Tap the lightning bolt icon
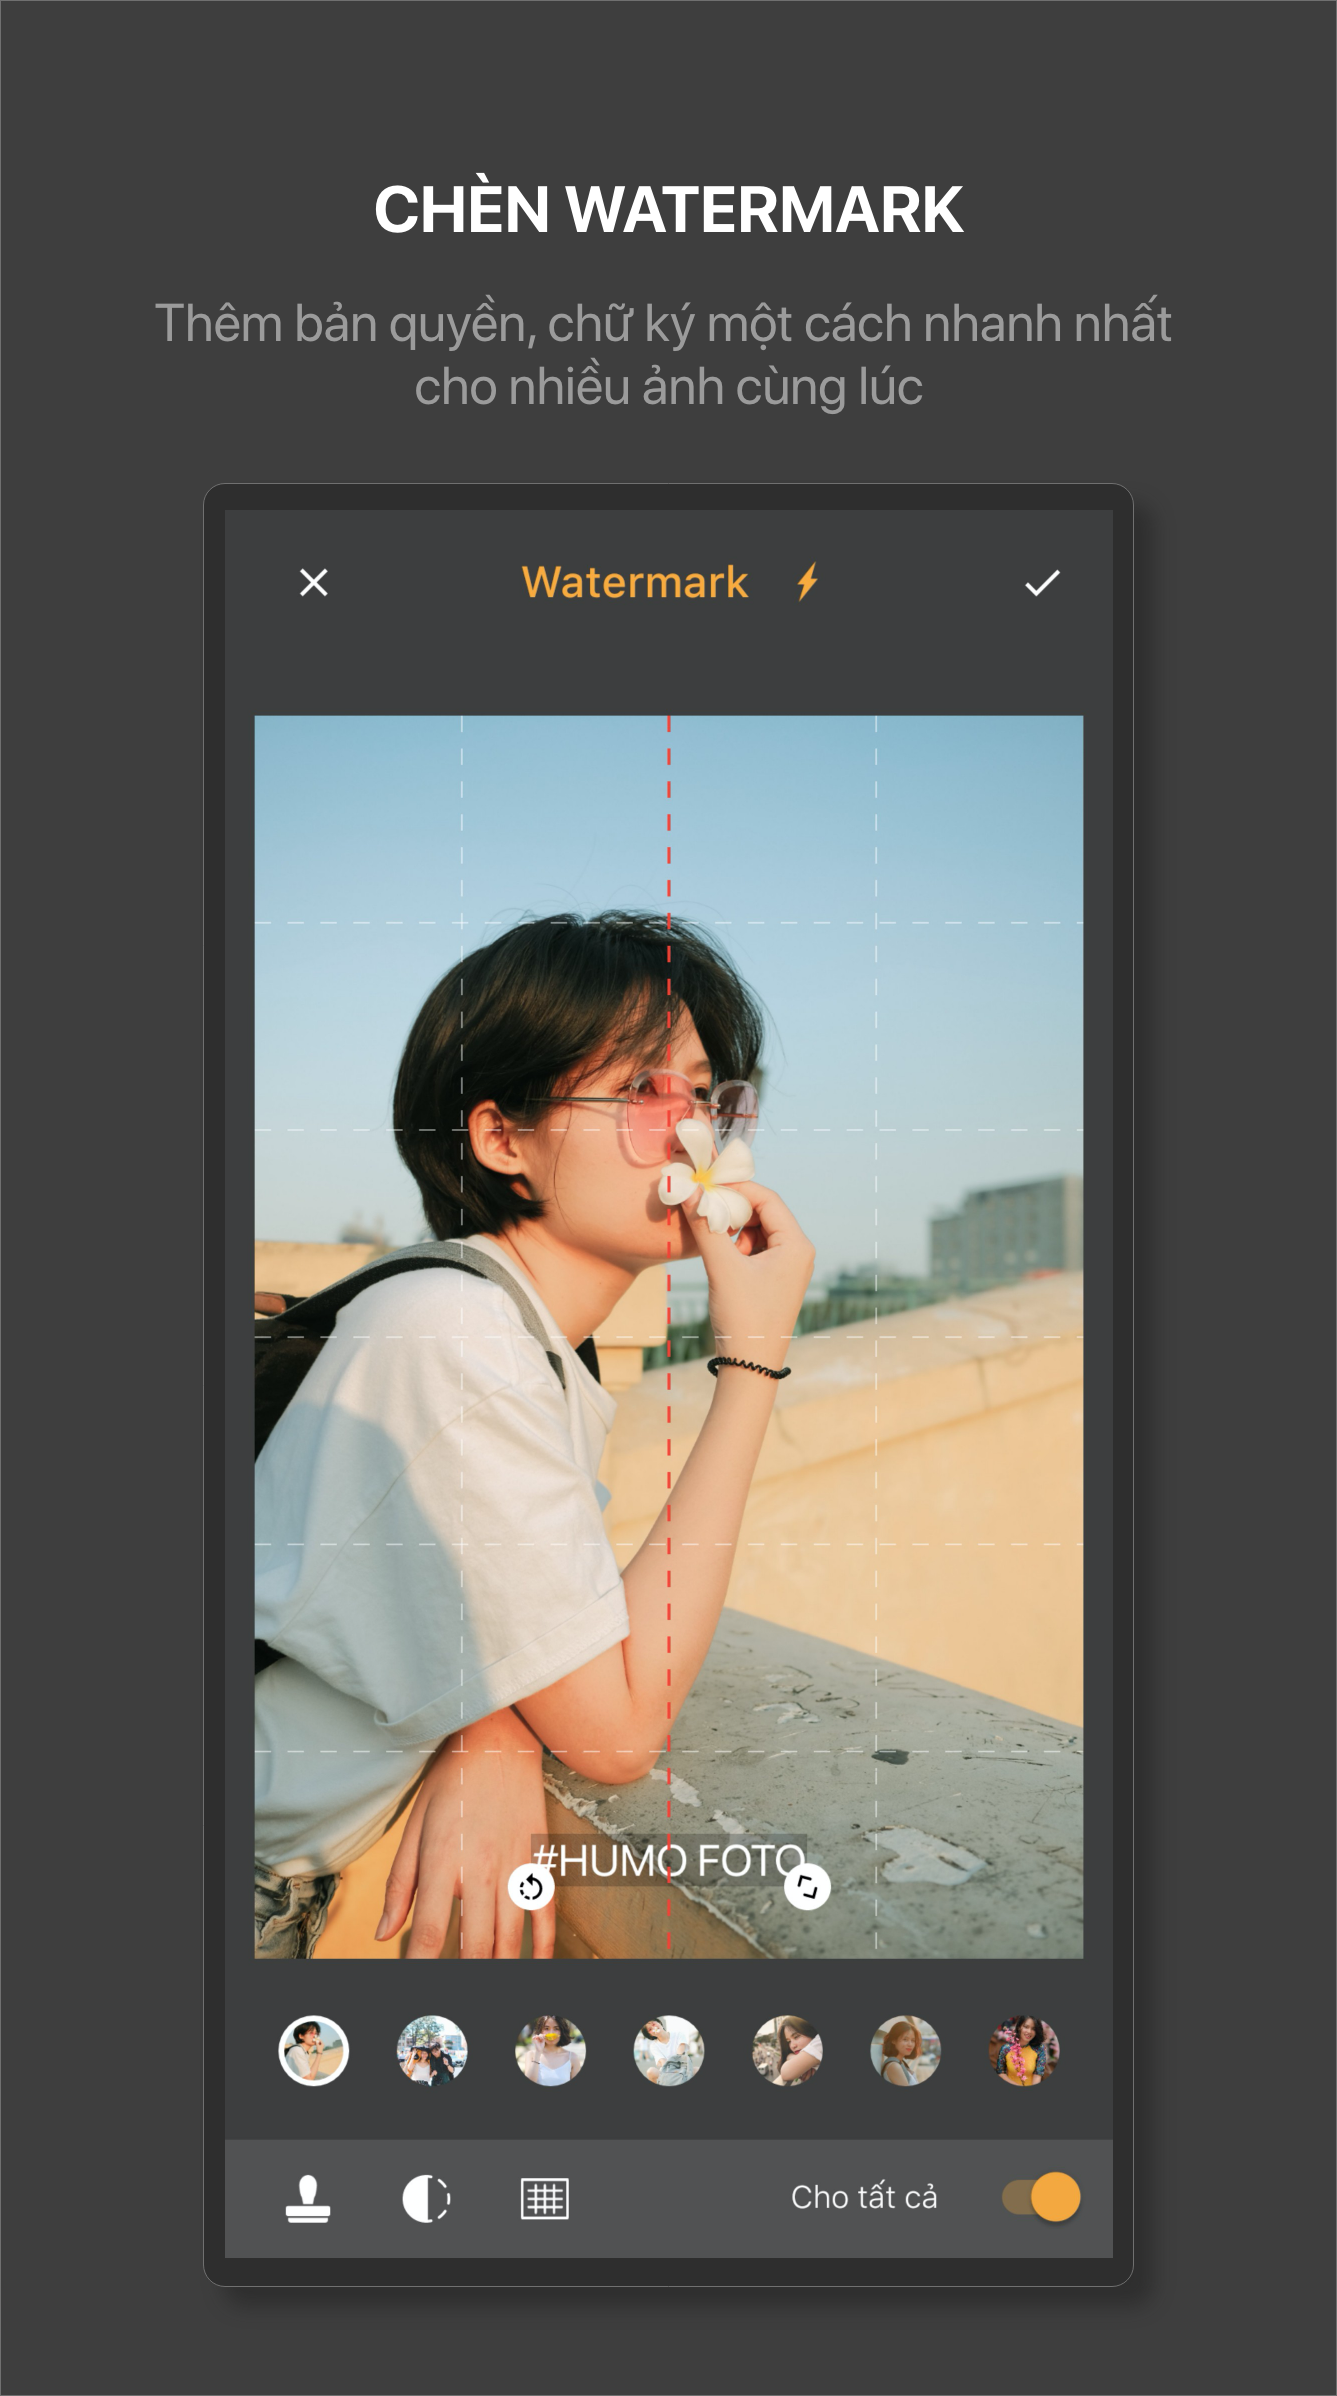 click(808, 582)
